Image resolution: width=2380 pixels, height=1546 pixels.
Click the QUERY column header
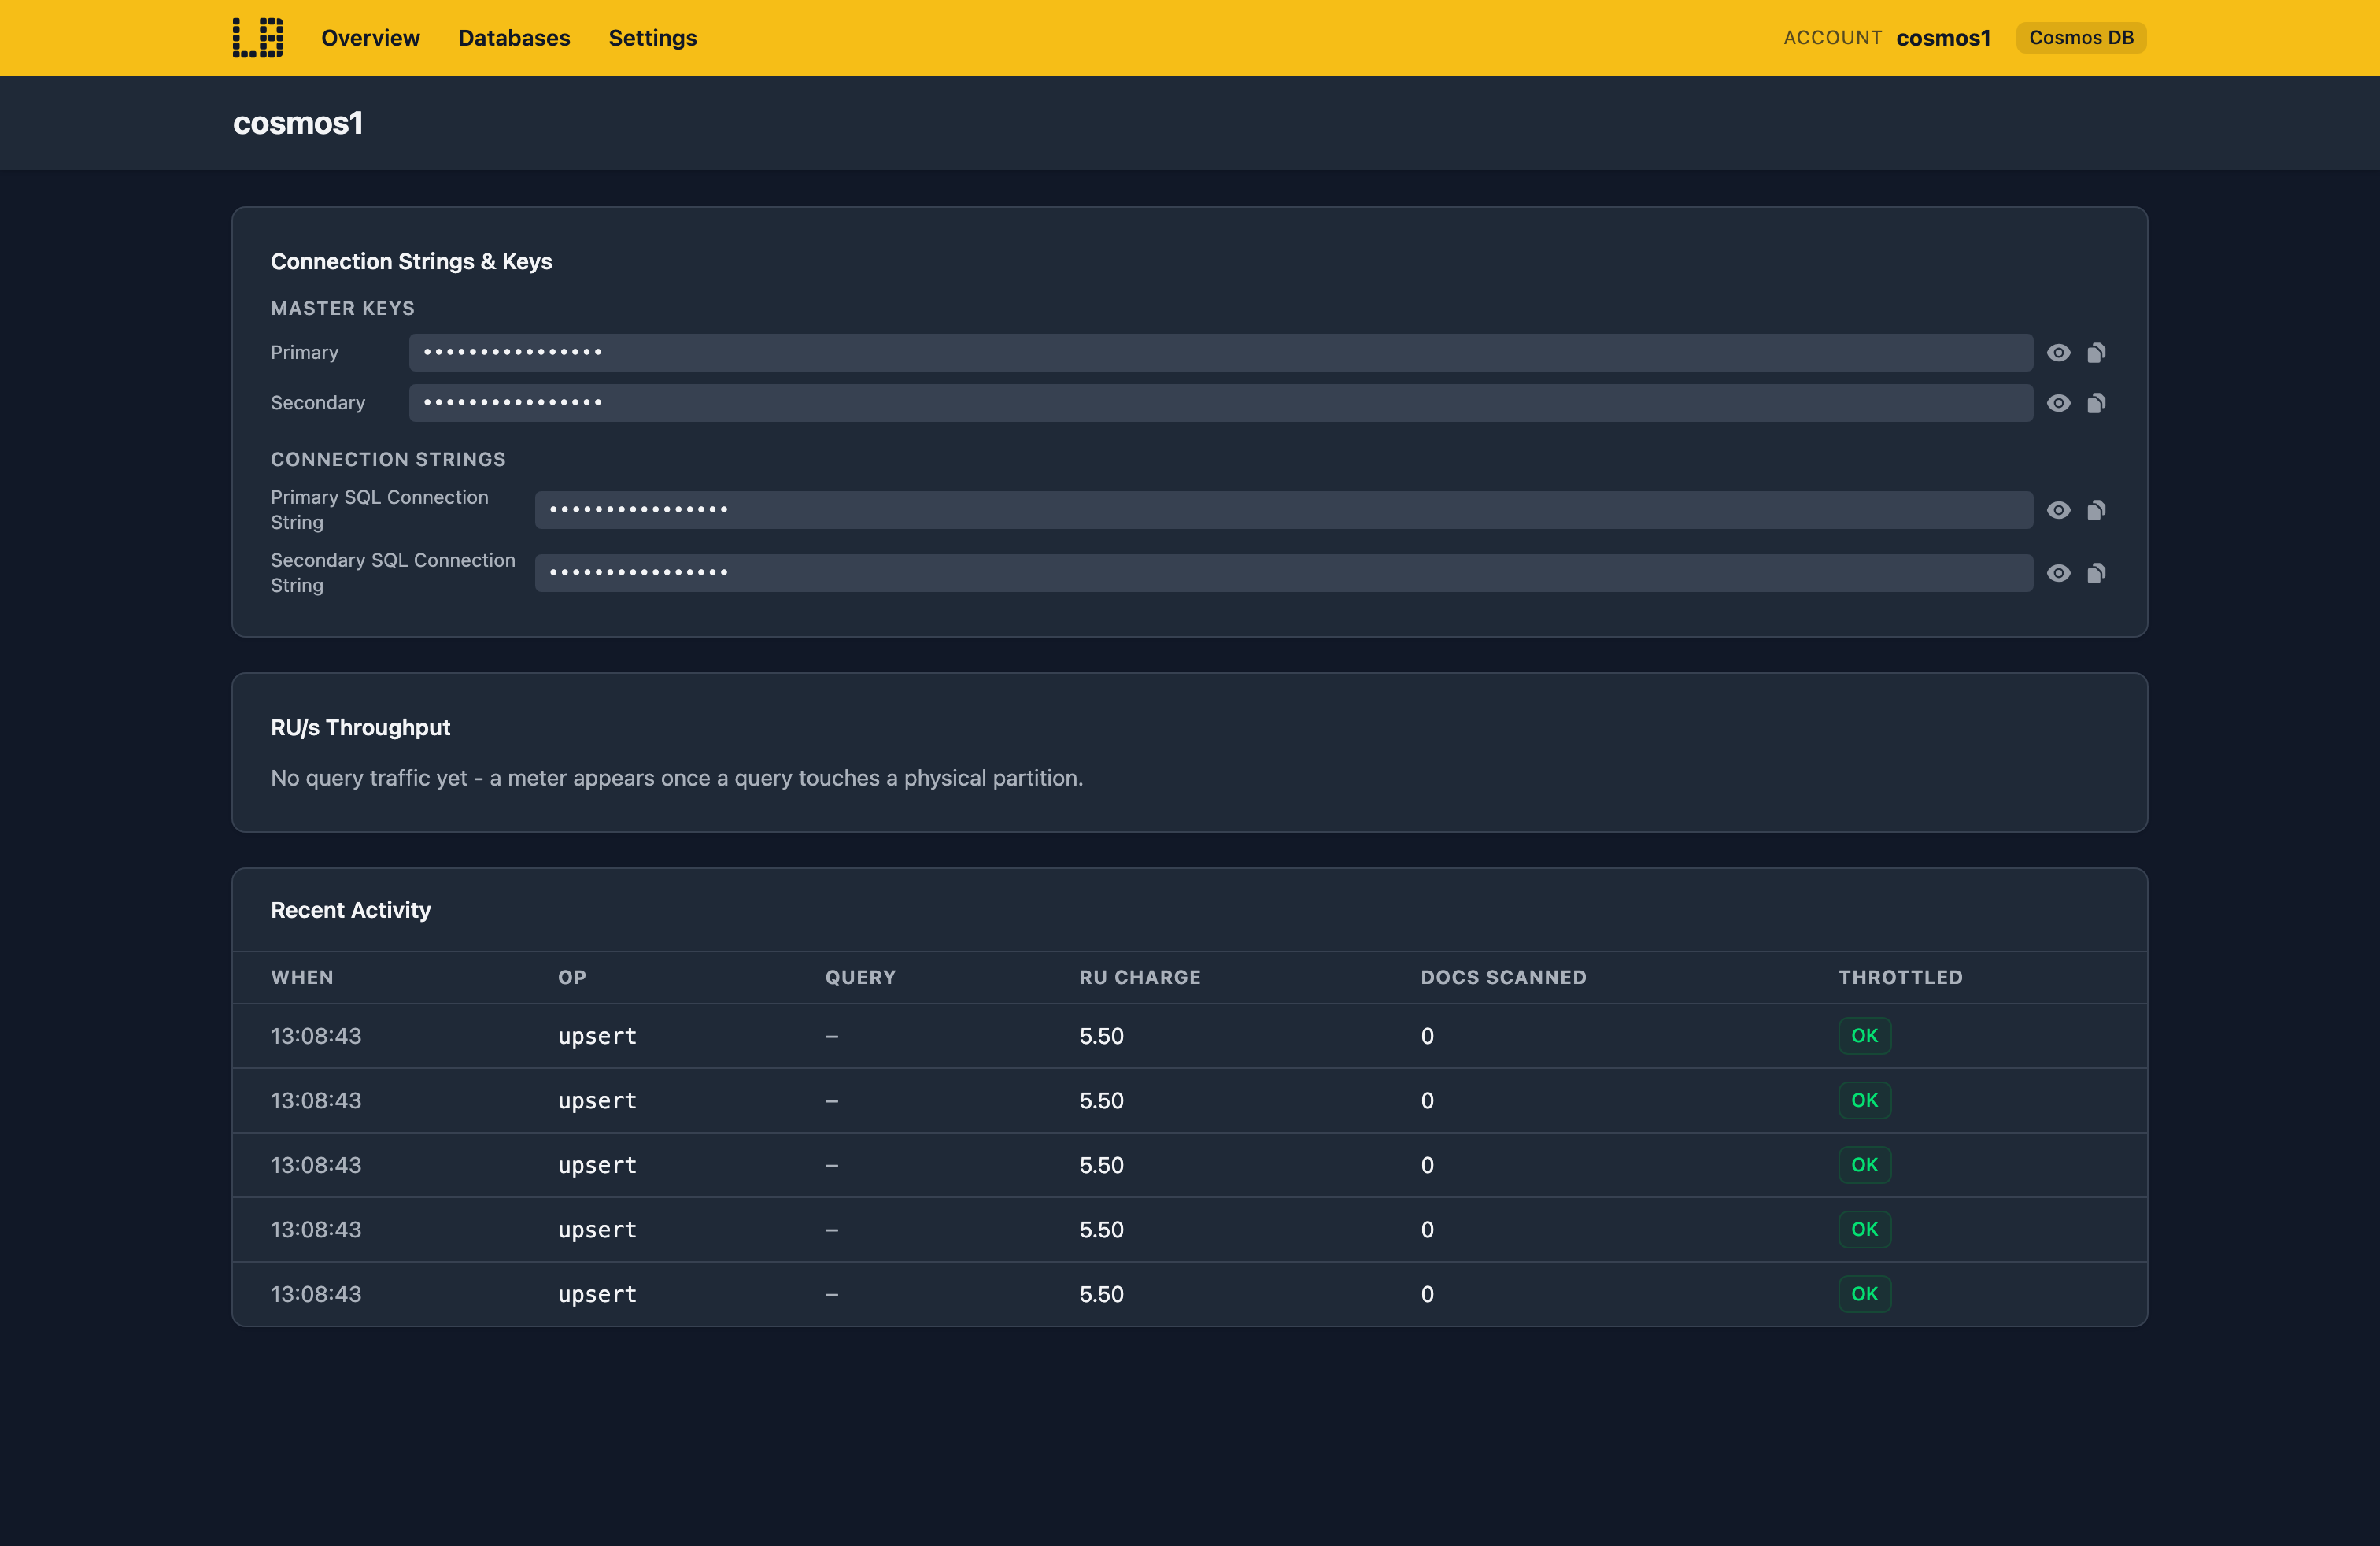point(860,978)
